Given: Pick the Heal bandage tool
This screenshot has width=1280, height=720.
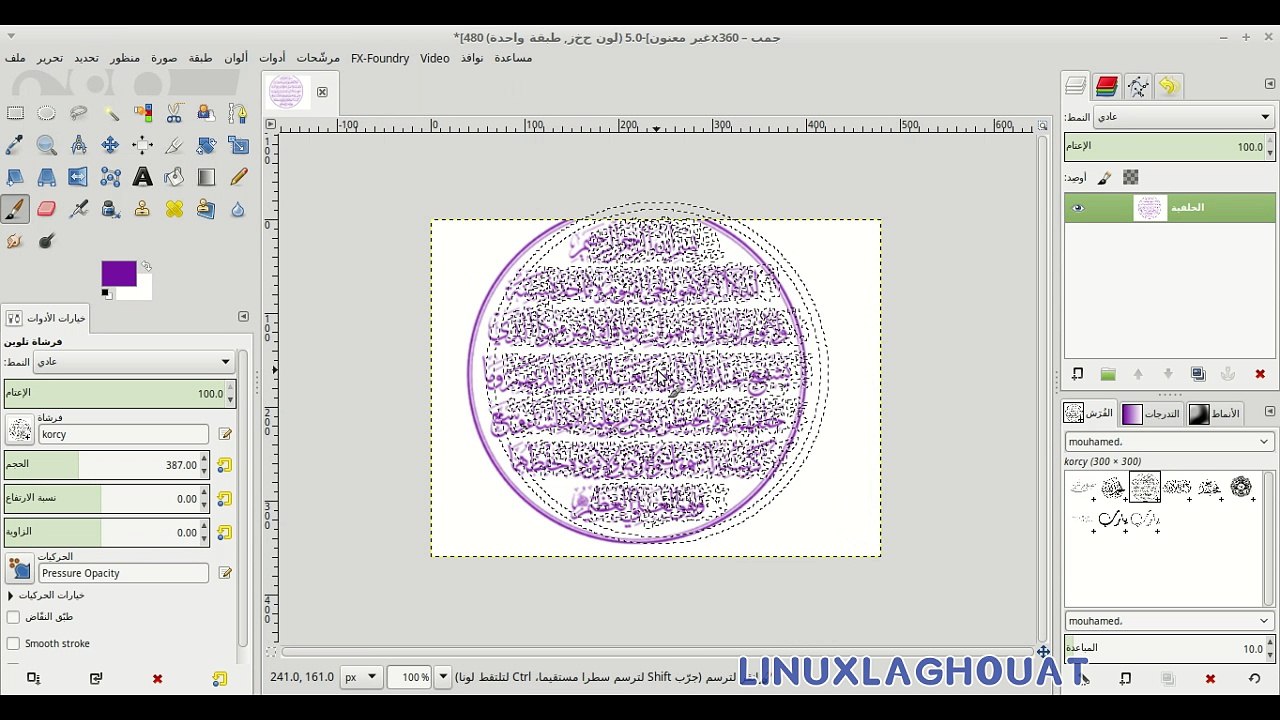Looking at the screenshot, I should pos(175,209).
